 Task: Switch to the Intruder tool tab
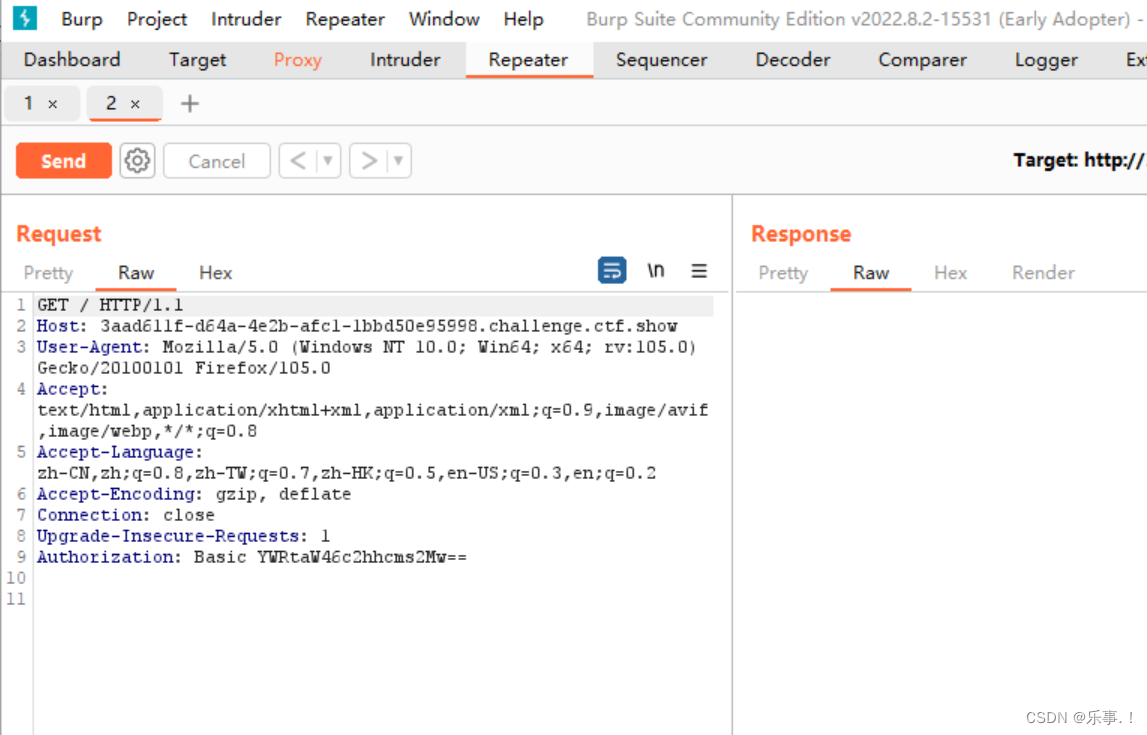coord(405,60)
